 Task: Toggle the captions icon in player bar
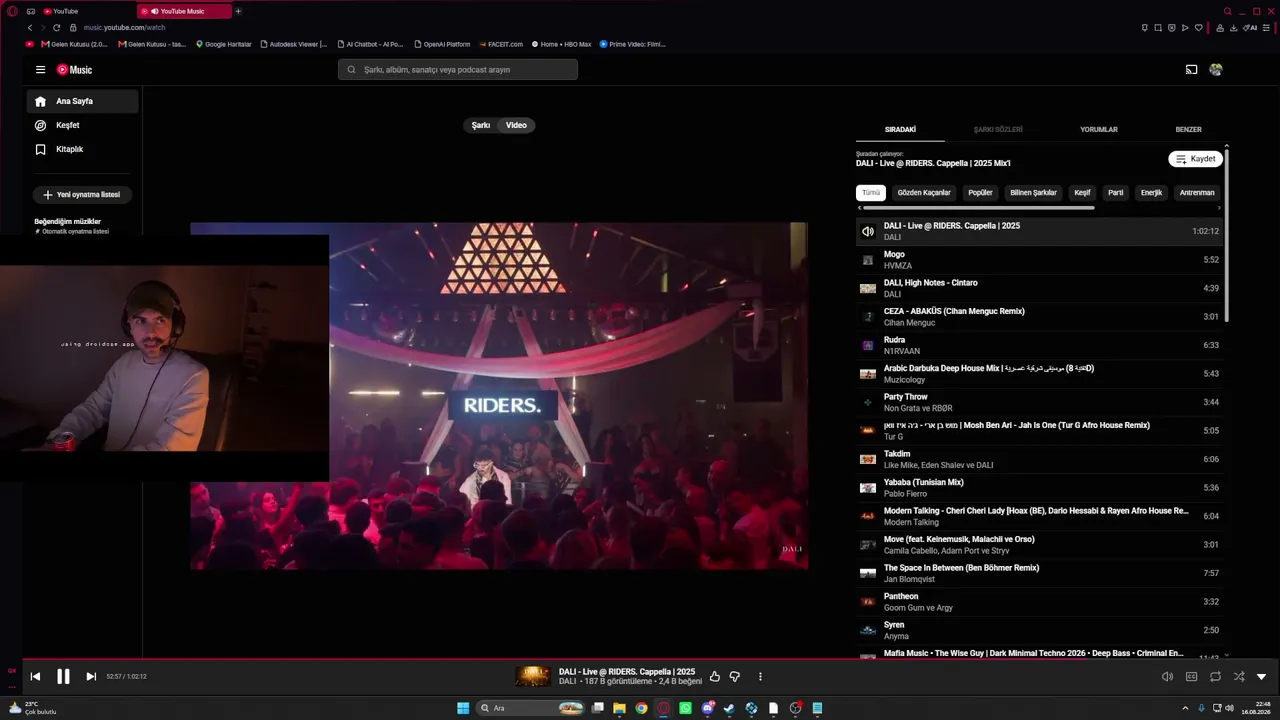1191,677
